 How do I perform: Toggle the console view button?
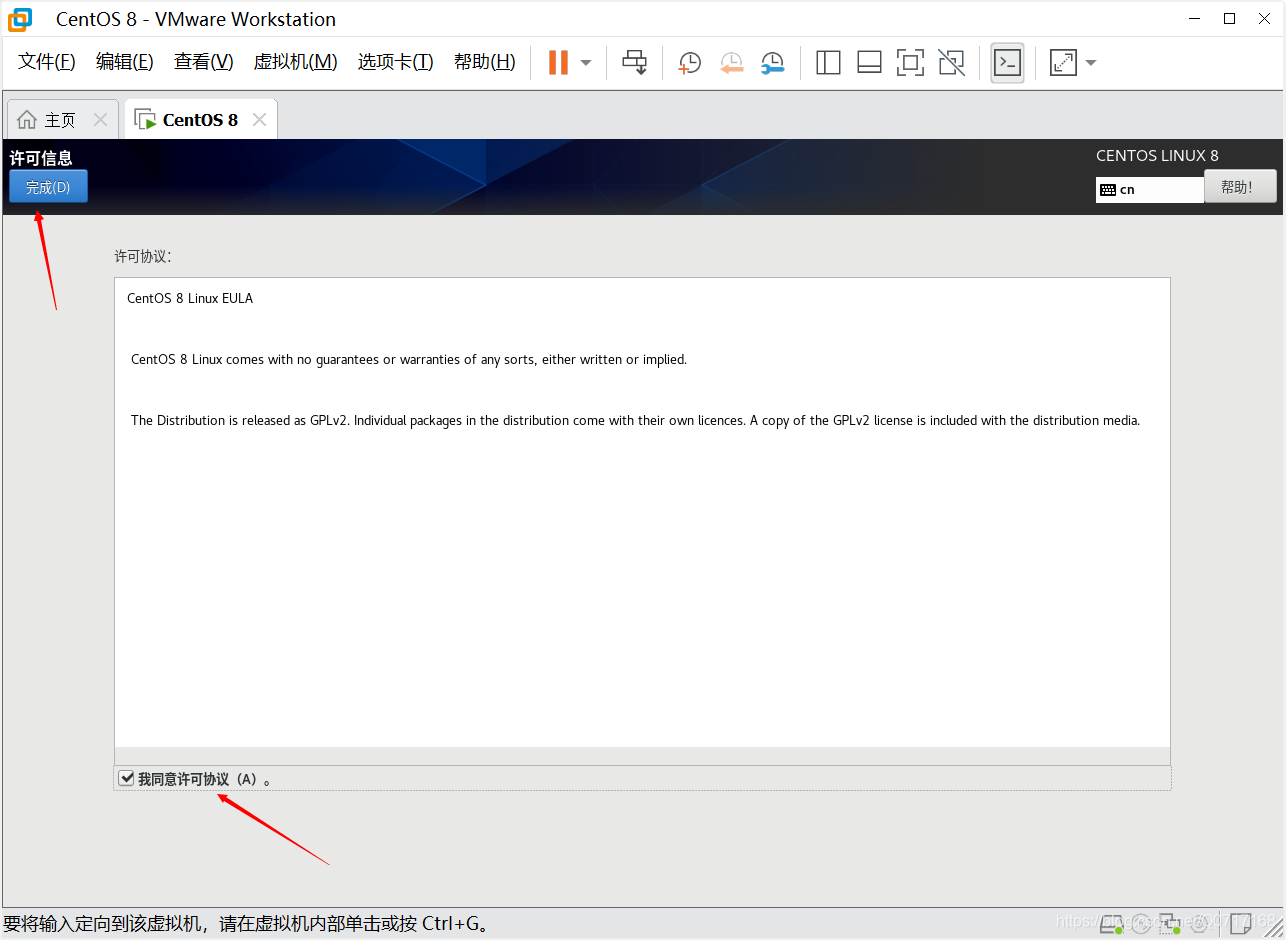coord(1007,63)
